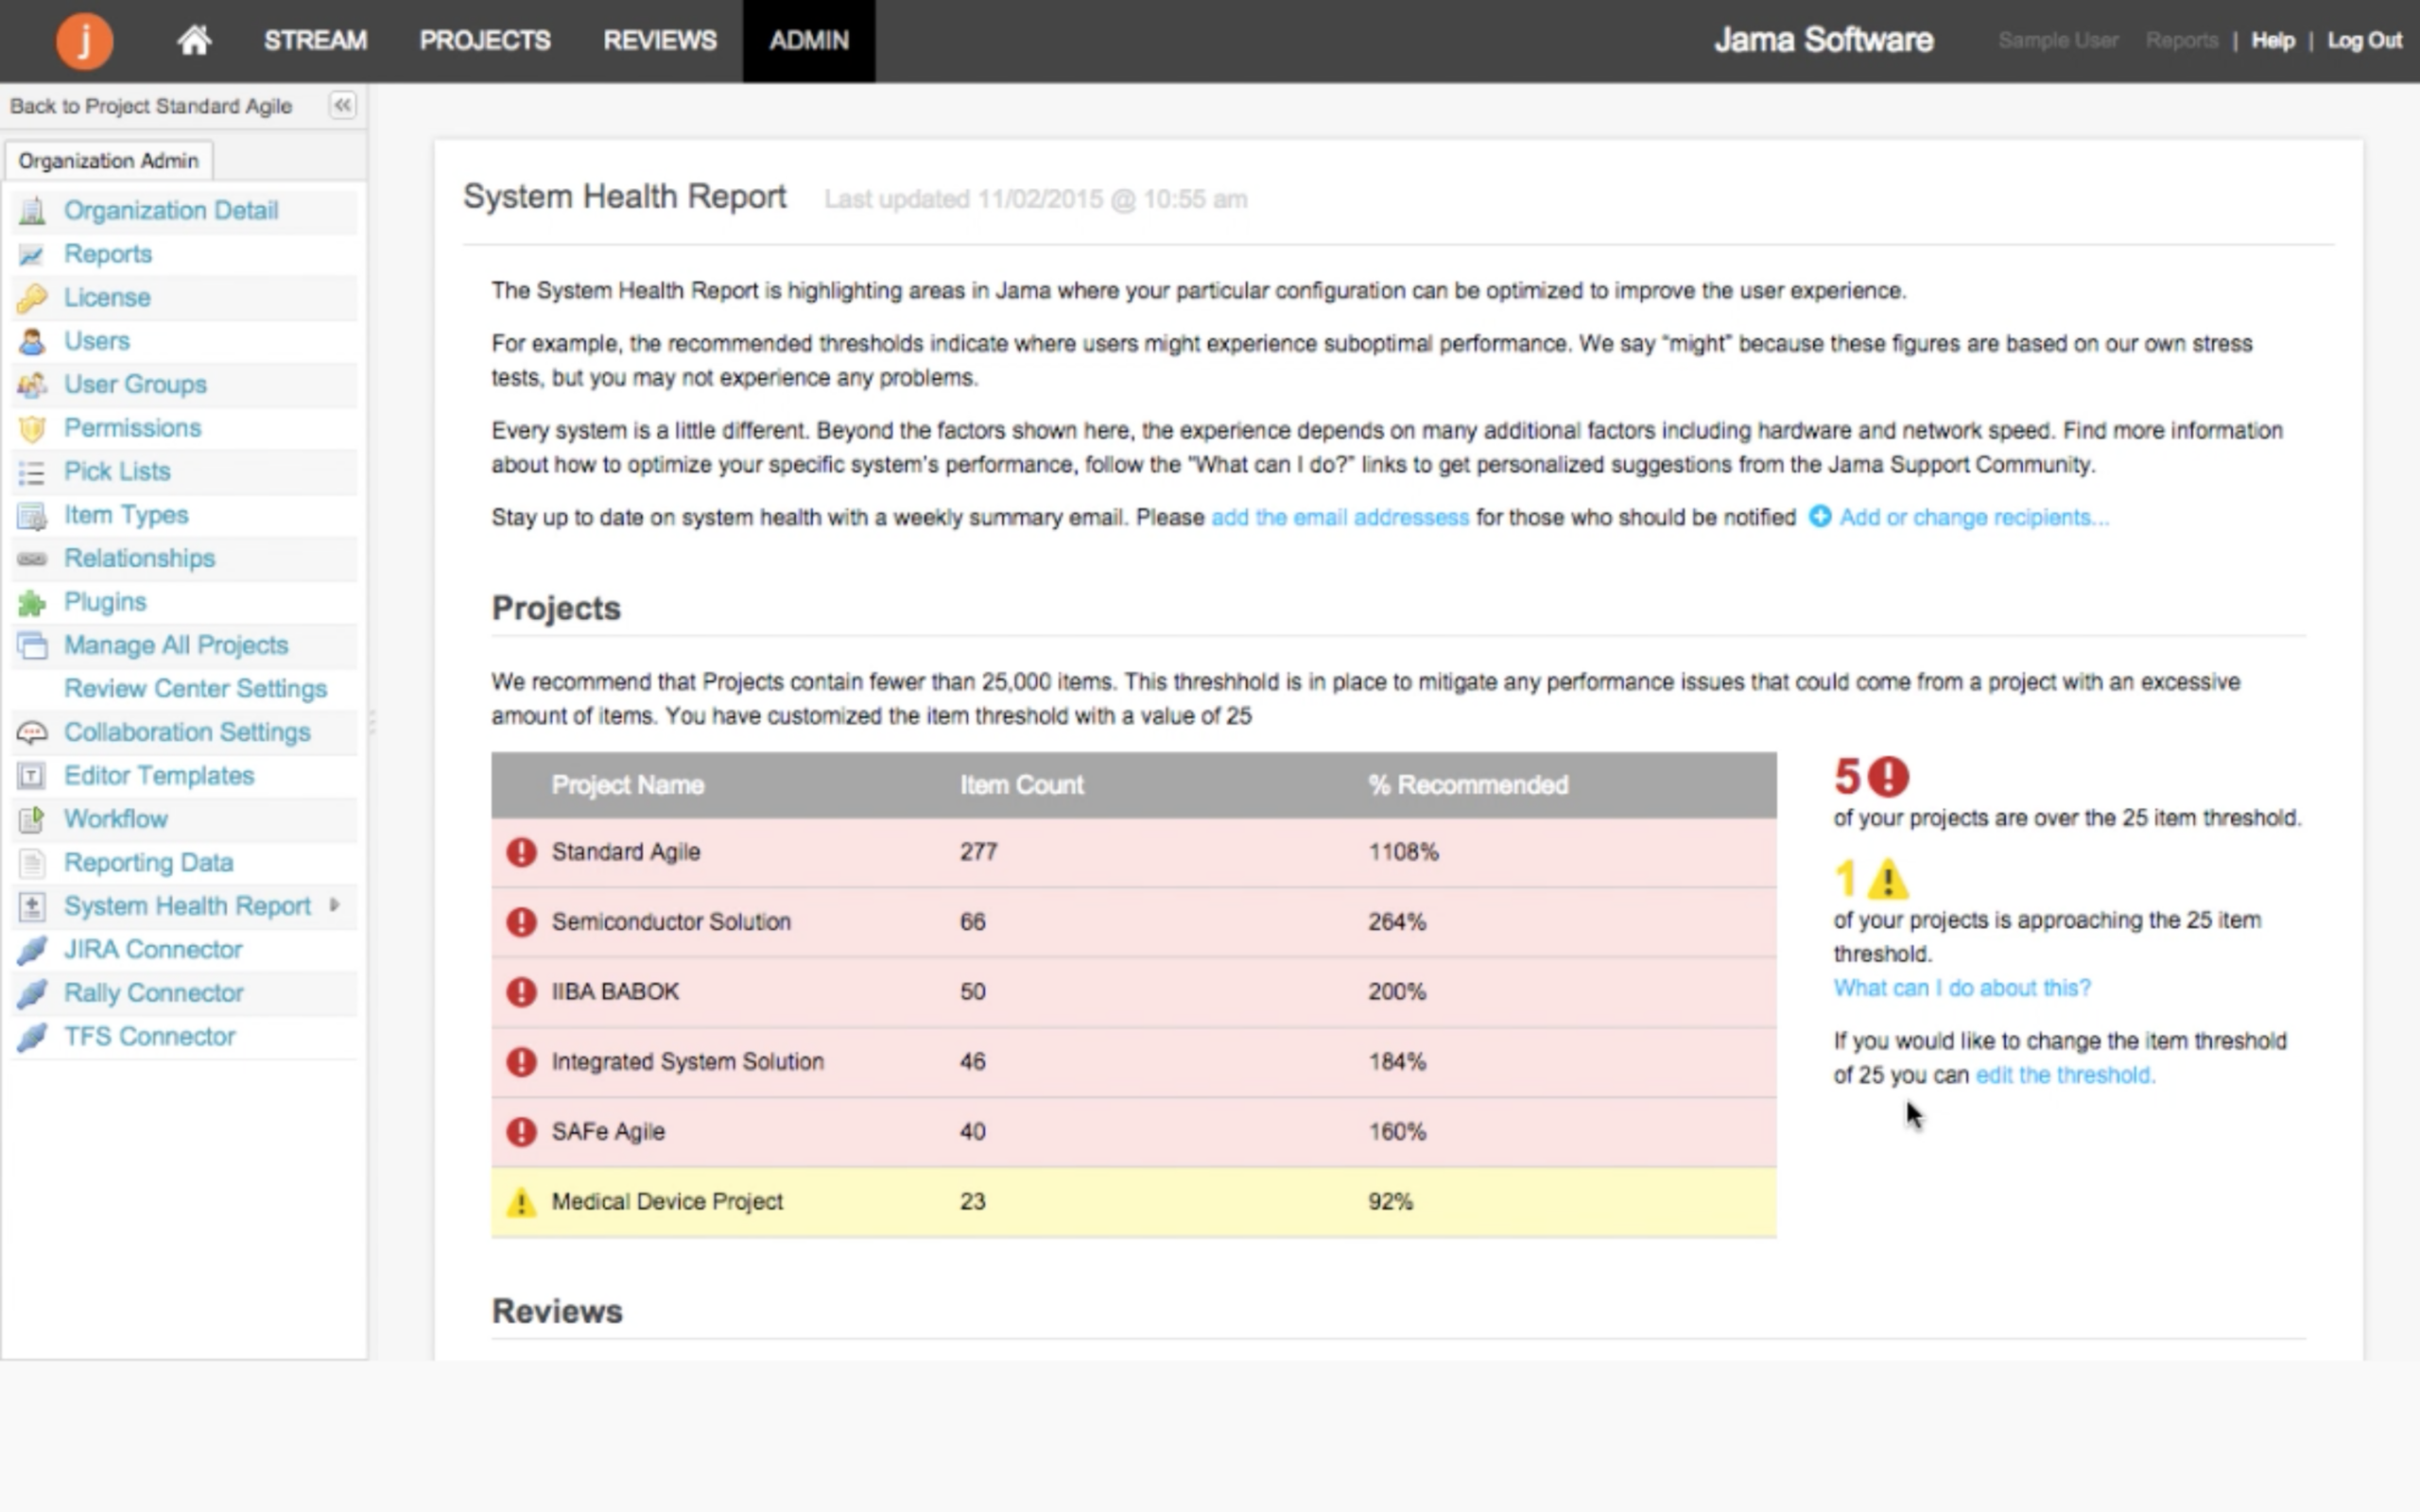Viewport: 2420px width, 1512px height.
Task: Click the 'edit the threshold' link
Action: pos(2065,1075)
